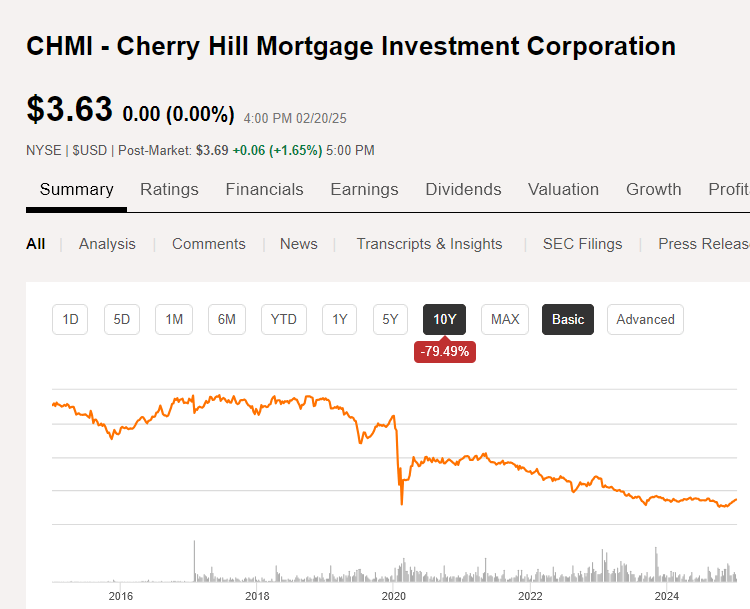Switch to the Financials tab
750x609 pixels.
click(264, 189)
